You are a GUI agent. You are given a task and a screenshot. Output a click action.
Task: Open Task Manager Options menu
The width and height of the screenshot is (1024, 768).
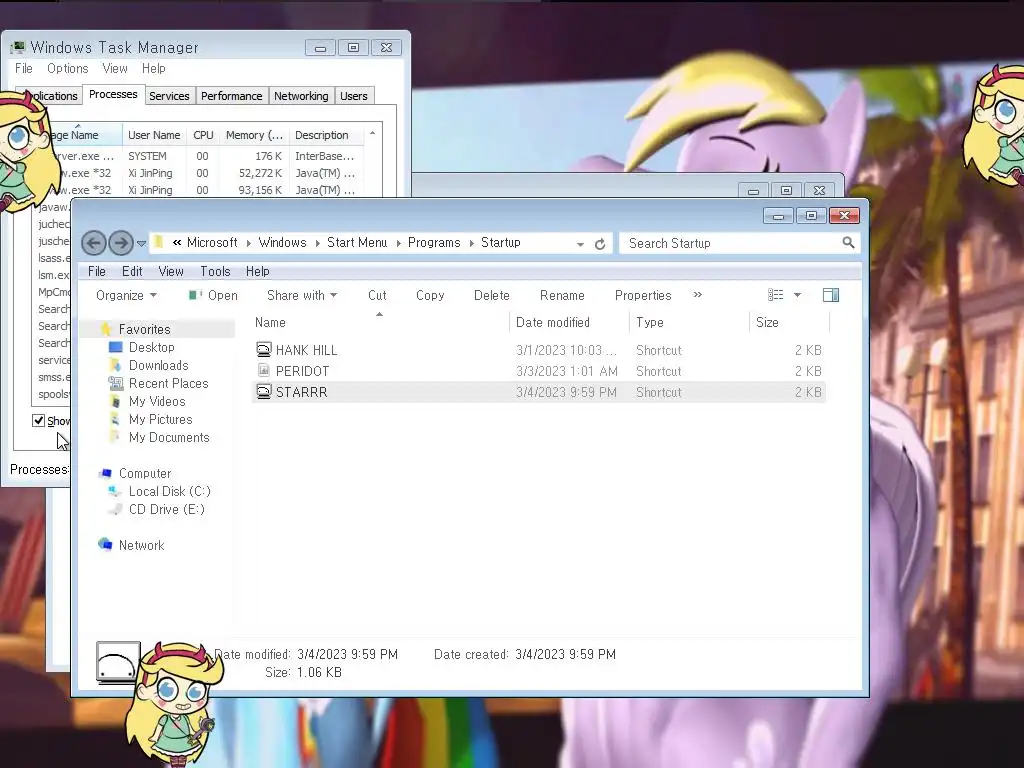point(67,68)
